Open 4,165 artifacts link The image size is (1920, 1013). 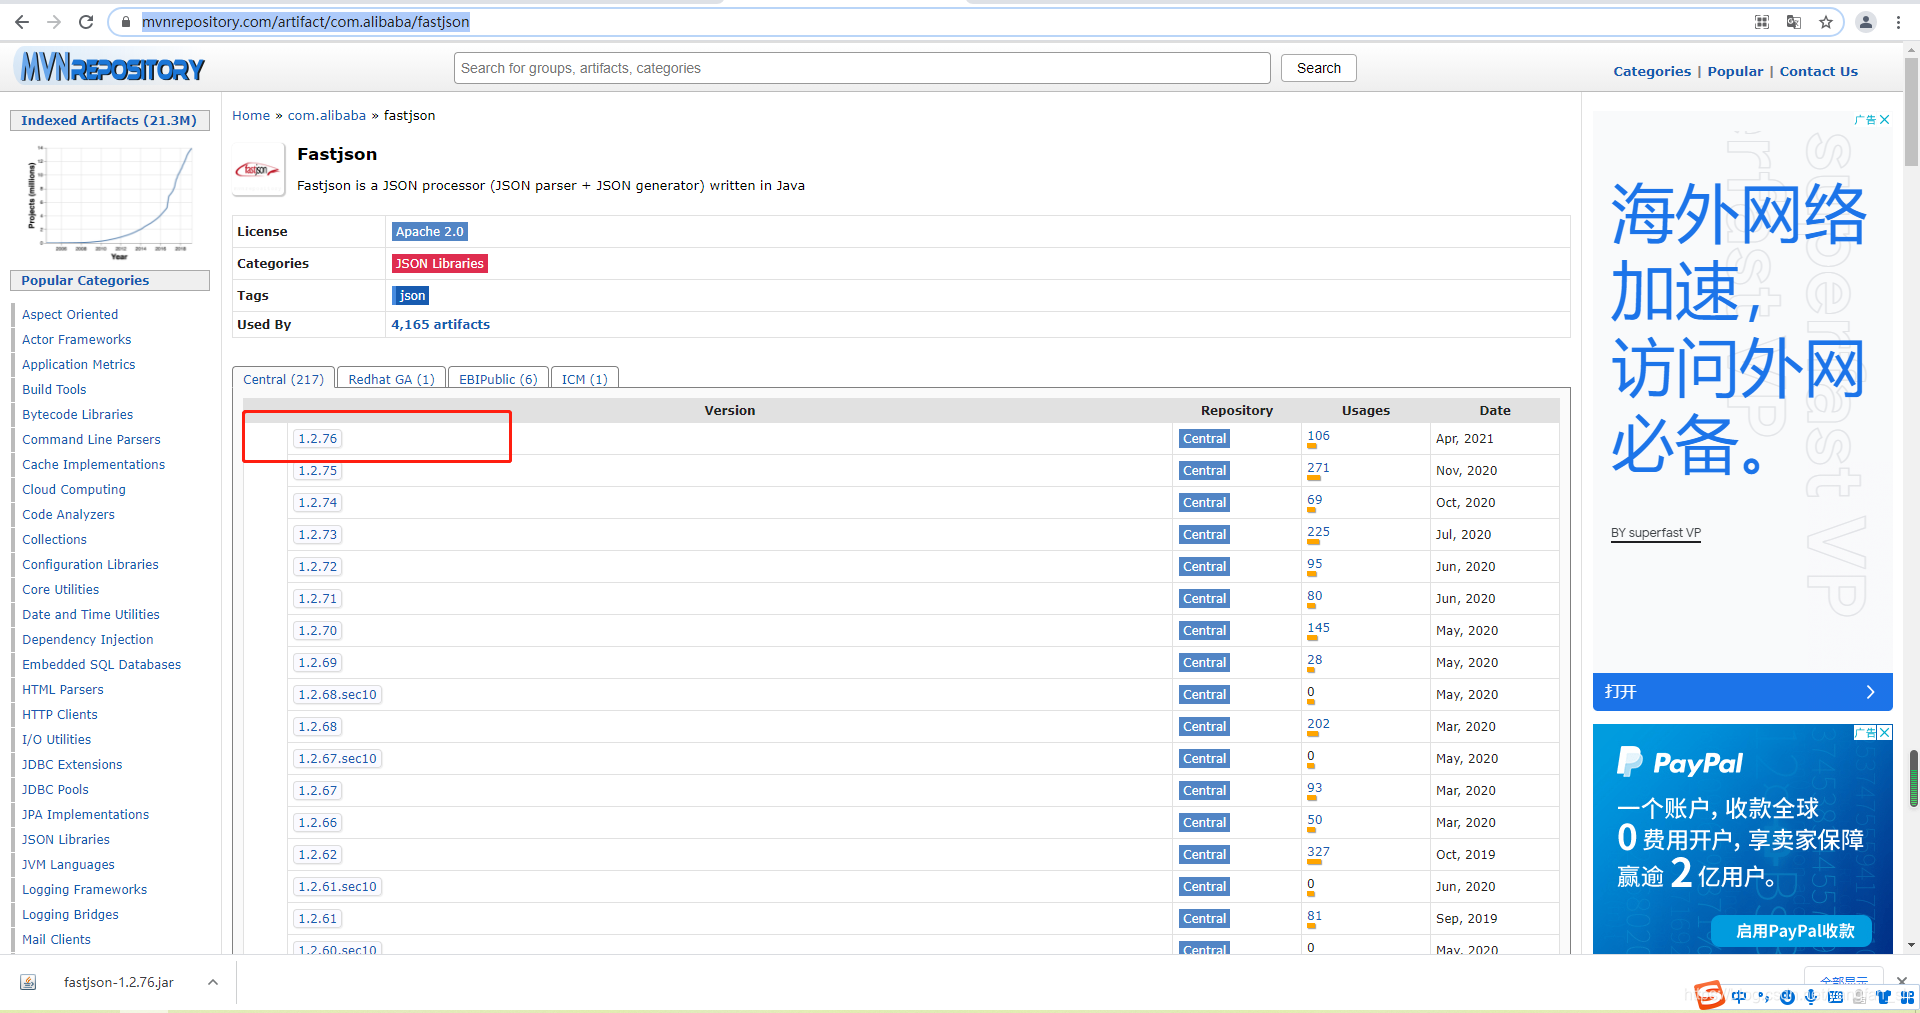440,324
